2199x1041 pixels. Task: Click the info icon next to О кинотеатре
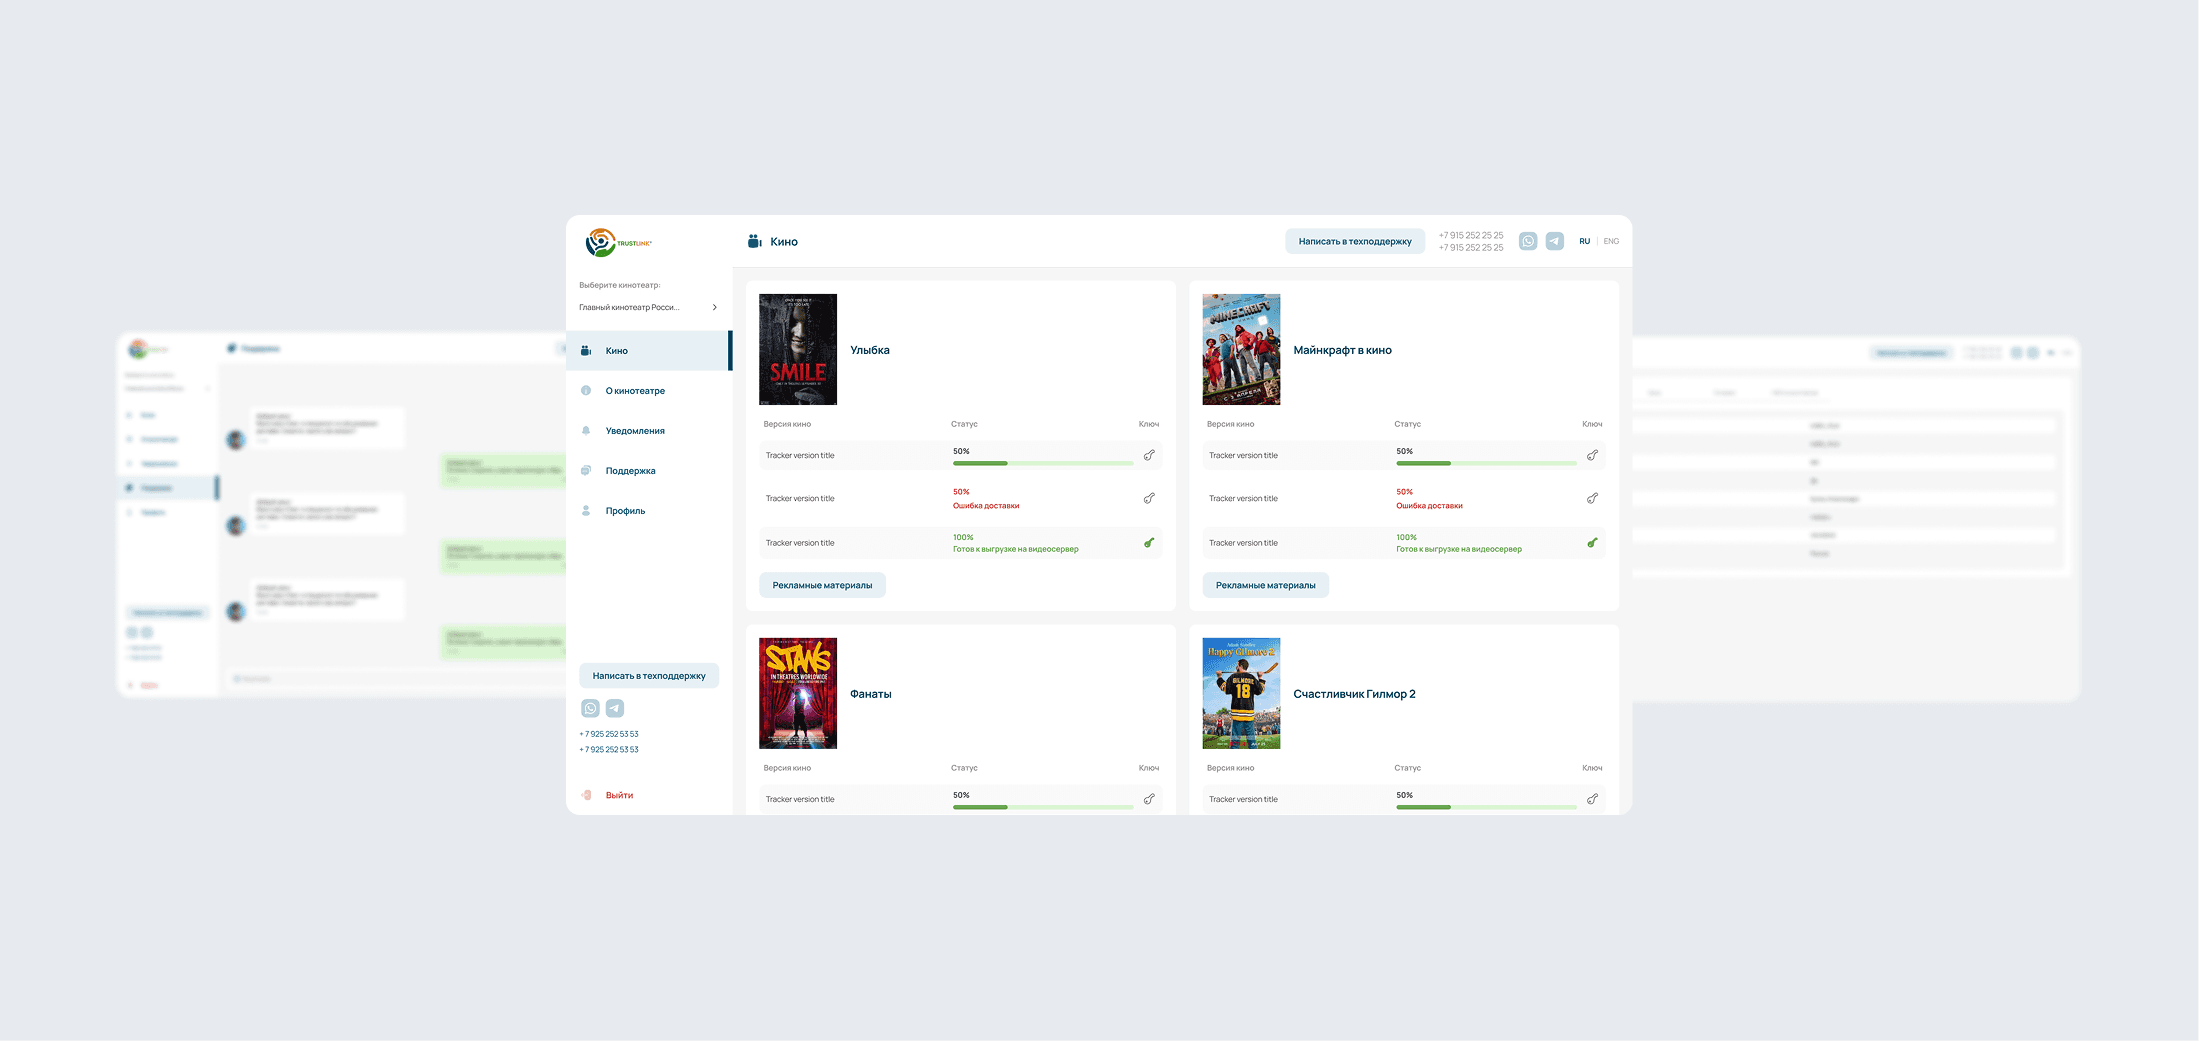586,391
